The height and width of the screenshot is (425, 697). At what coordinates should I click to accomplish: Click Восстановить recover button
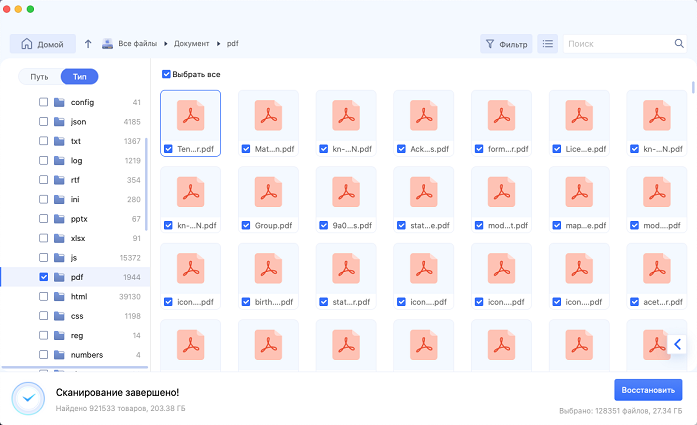click(x=648, y=390)
